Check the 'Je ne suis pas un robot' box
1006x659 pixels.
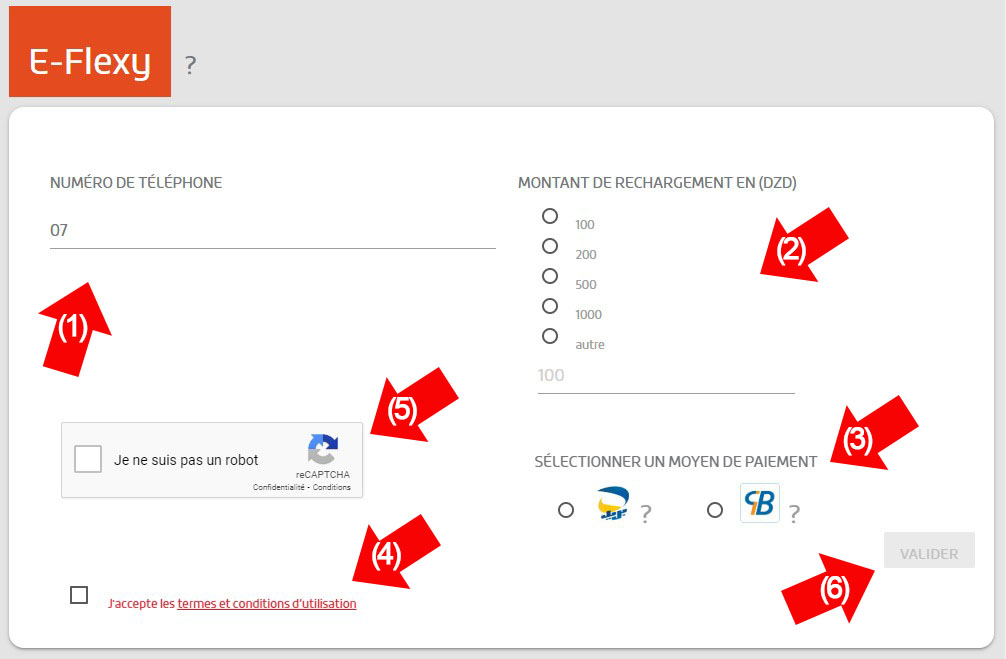pyautogui.click(x=88, y=458)
